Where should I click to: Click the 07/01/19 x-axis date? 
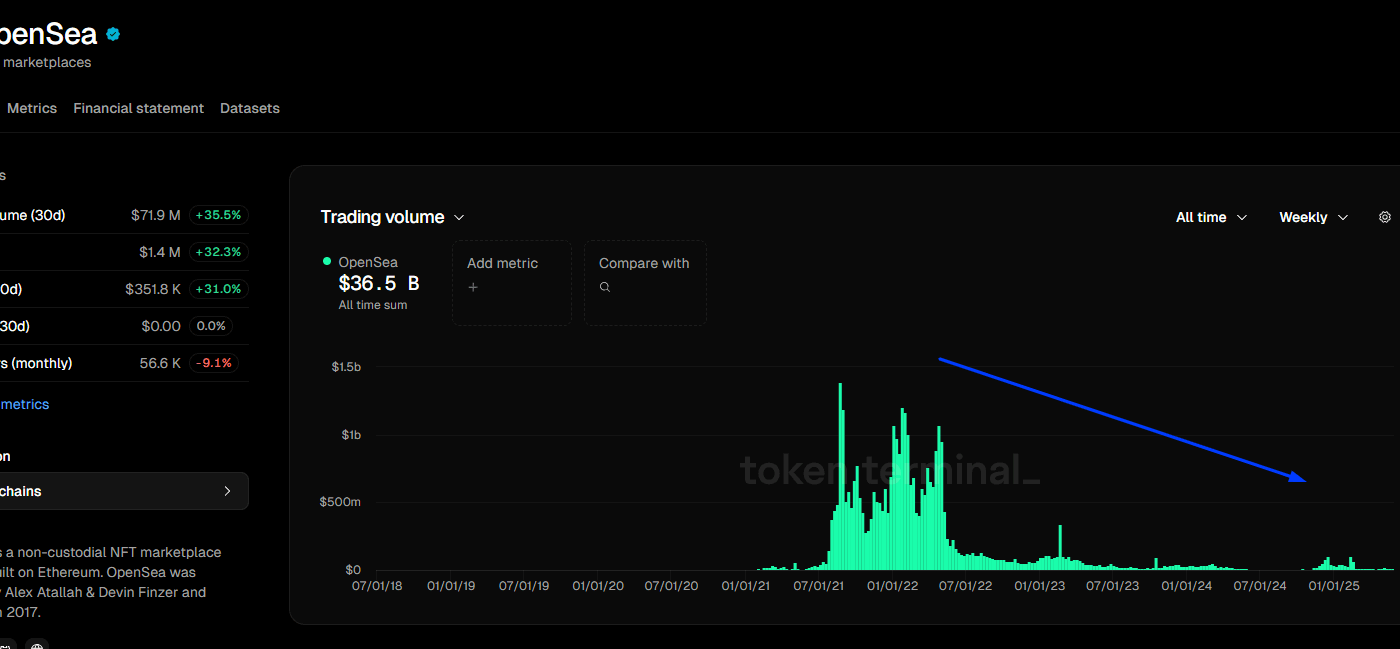coord(524,586)
